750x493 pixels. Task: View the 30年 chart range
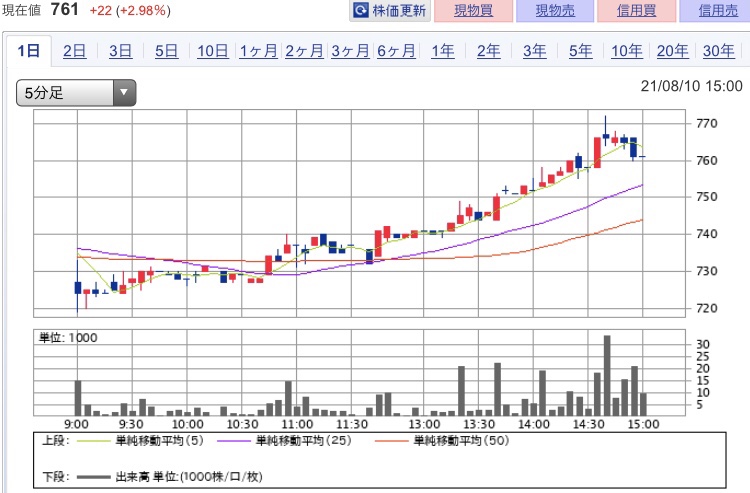(x=718, y=50)
